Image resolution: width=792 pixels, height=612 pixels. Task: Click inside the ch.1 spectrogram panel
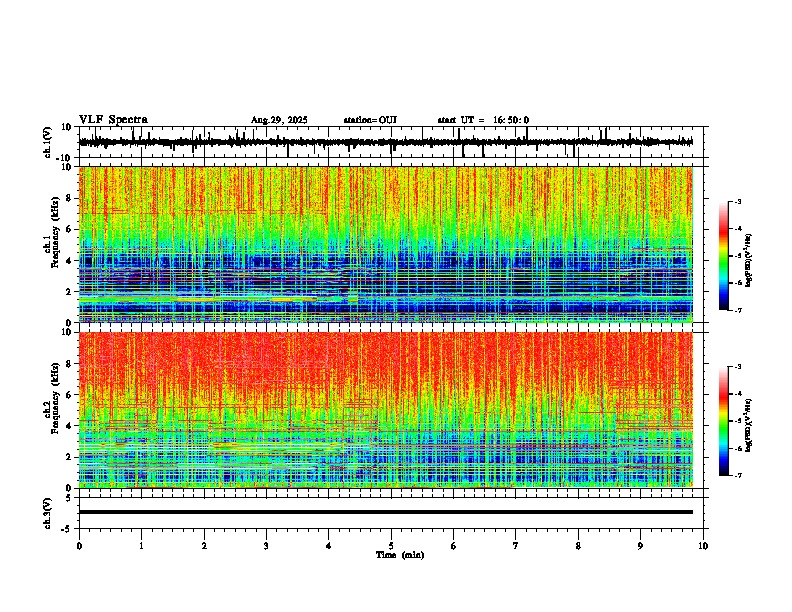click(x=386, y=244)
